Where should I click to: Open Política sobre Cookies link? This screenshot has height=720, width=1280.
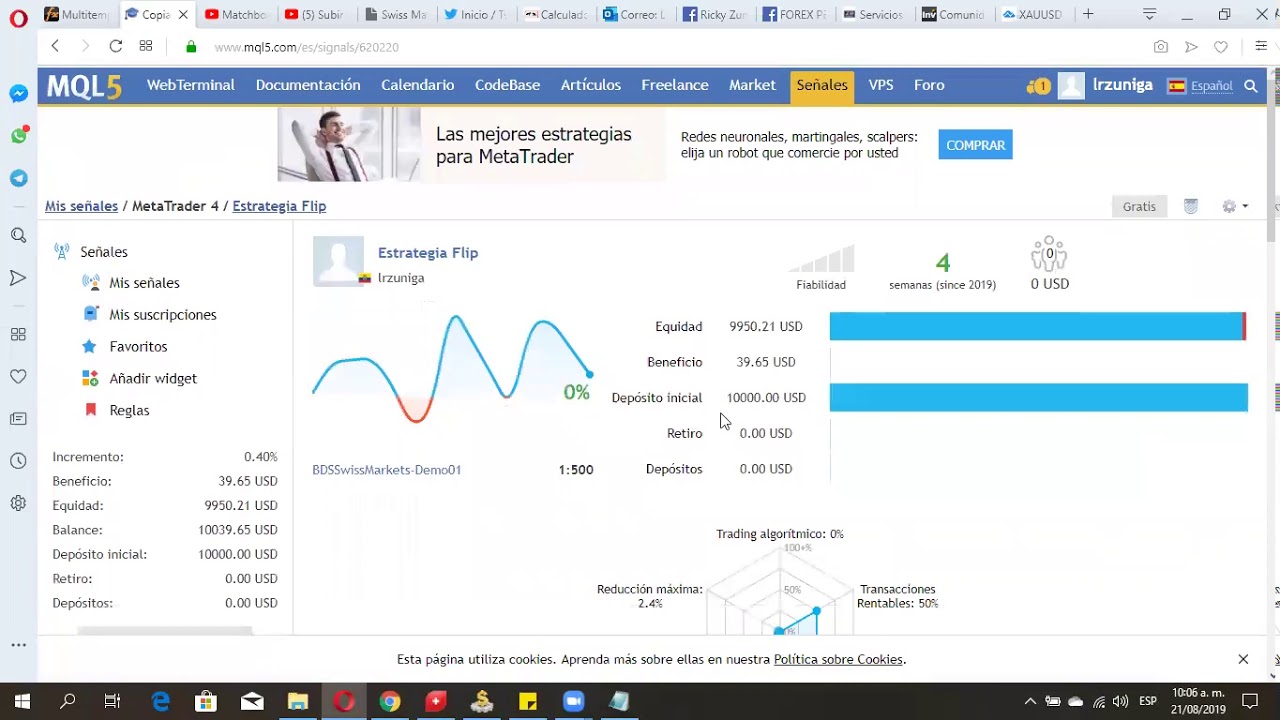[838, 659]
